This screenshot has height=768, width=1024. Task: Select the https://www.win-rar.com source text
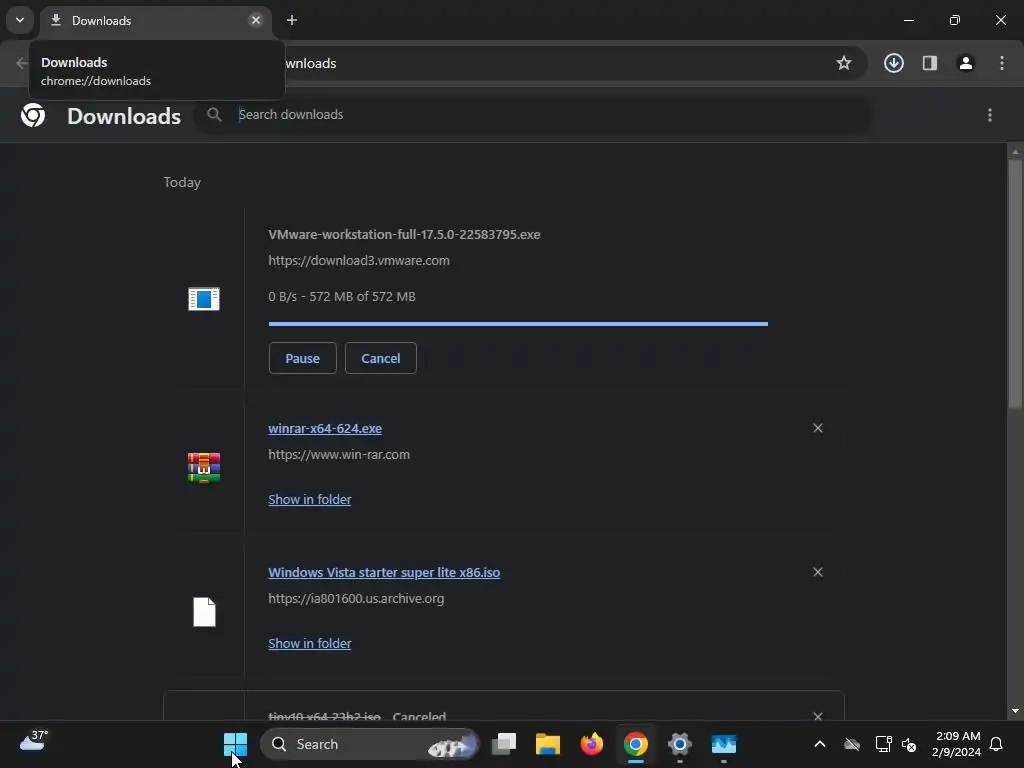[x=339, y=455]
